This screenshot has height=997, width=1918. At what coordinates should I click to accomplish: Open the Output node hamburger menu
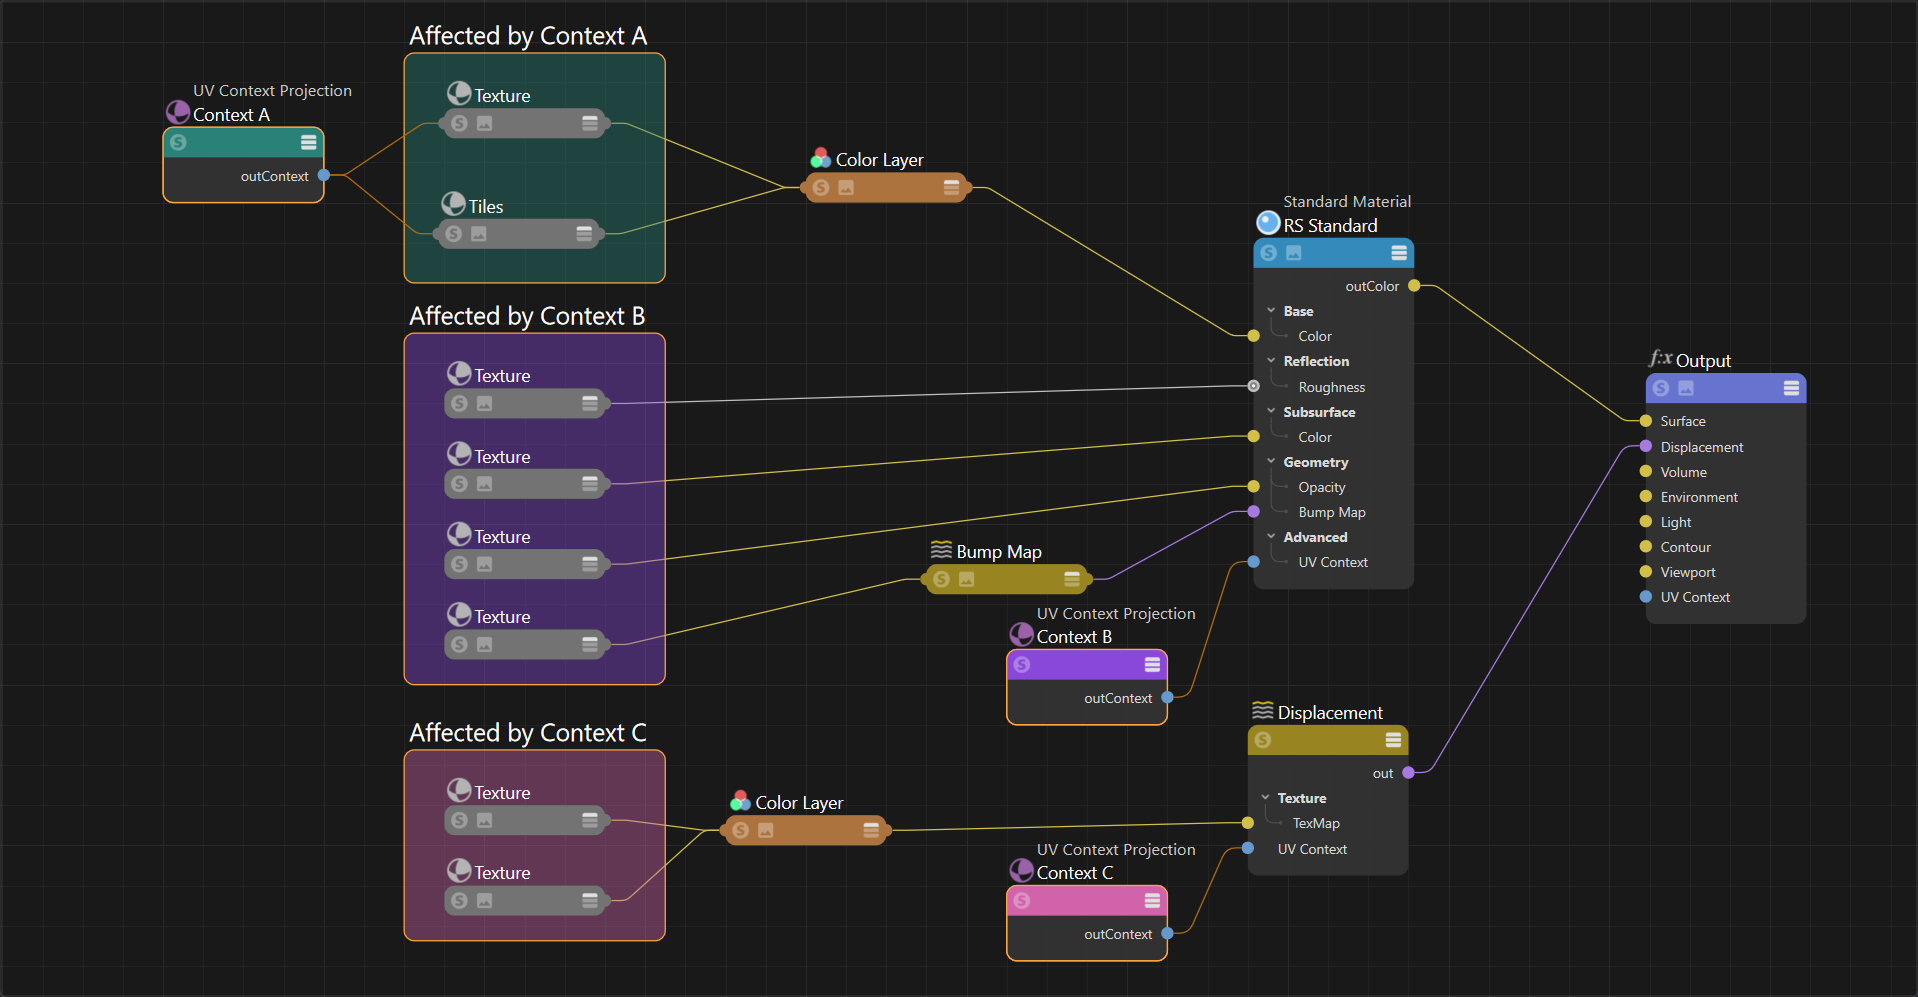(1791, 388)
